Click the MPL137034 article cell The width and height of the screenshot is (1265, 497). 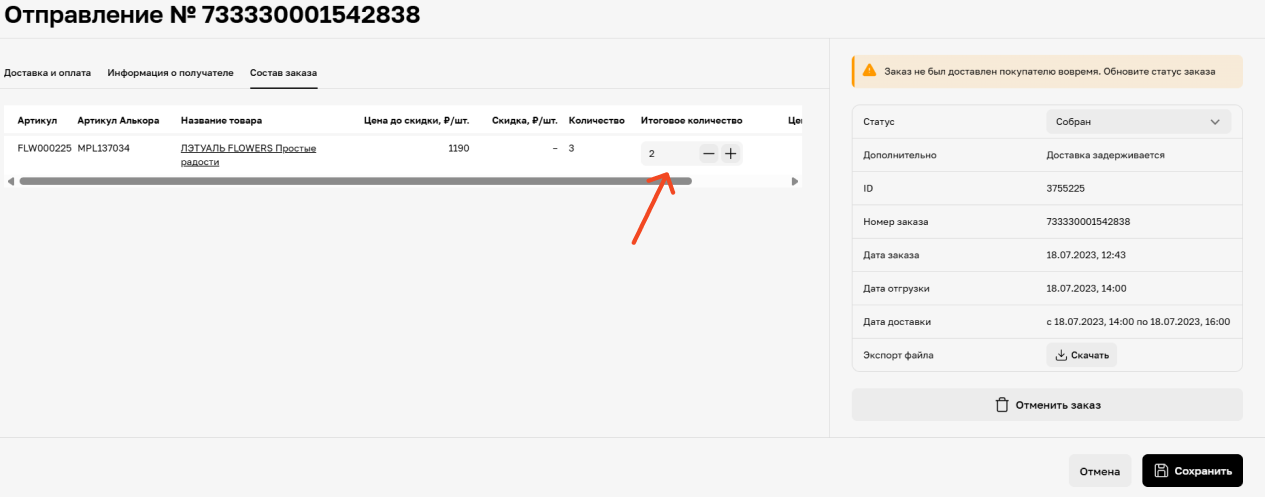[x=103, y=148]
